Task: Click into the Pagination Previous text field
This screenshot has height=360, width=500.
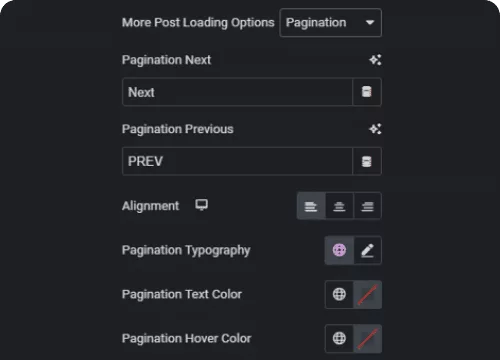Action: pyautogui.click(x=237, y=161)
